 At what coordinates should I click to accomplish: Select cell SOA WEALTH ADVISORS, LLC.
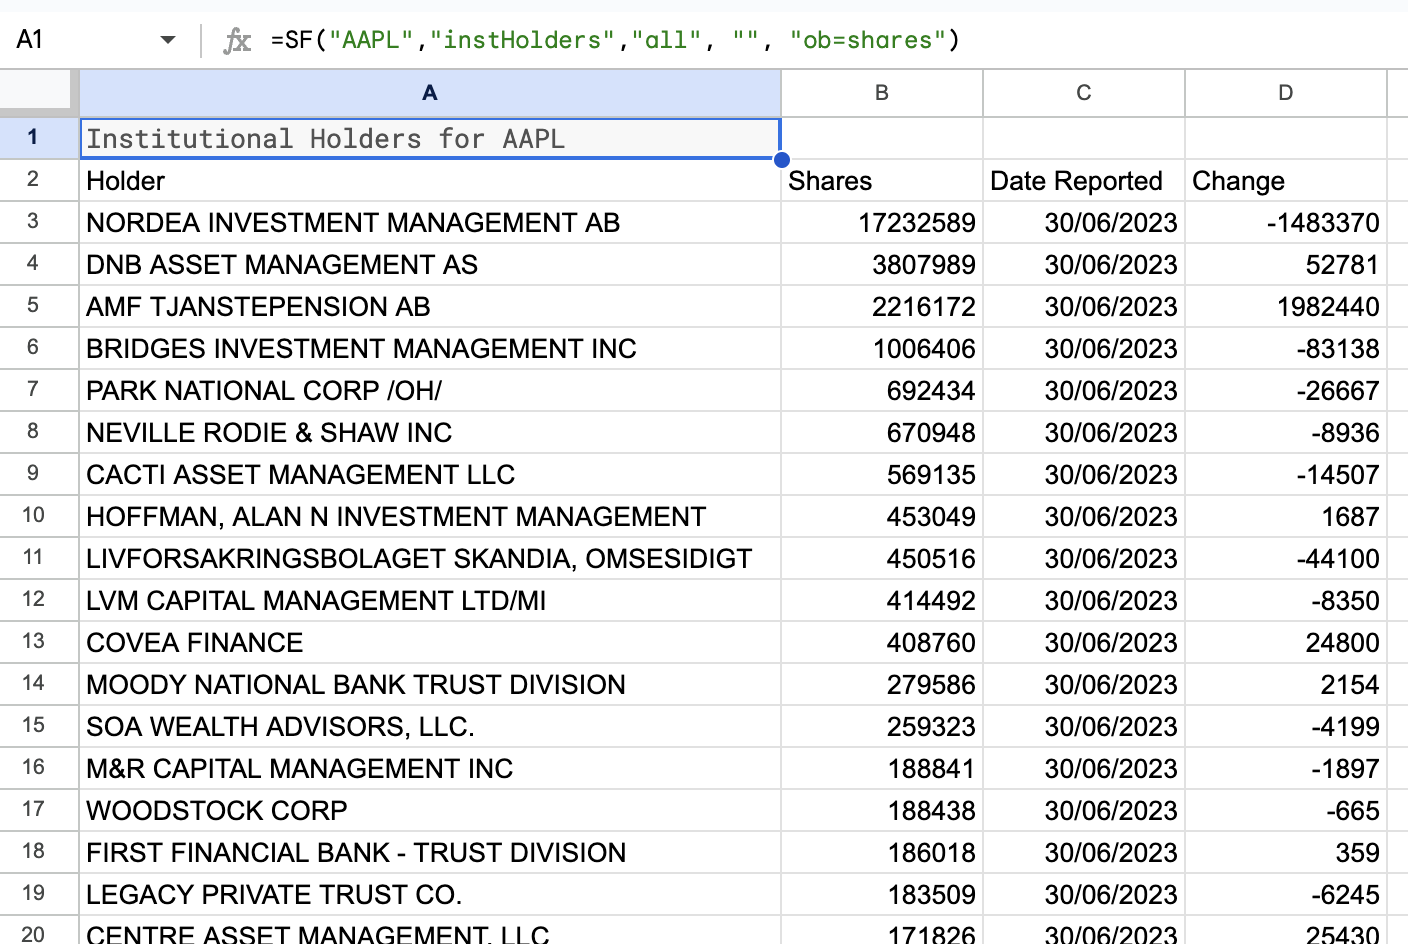point(430,727)
